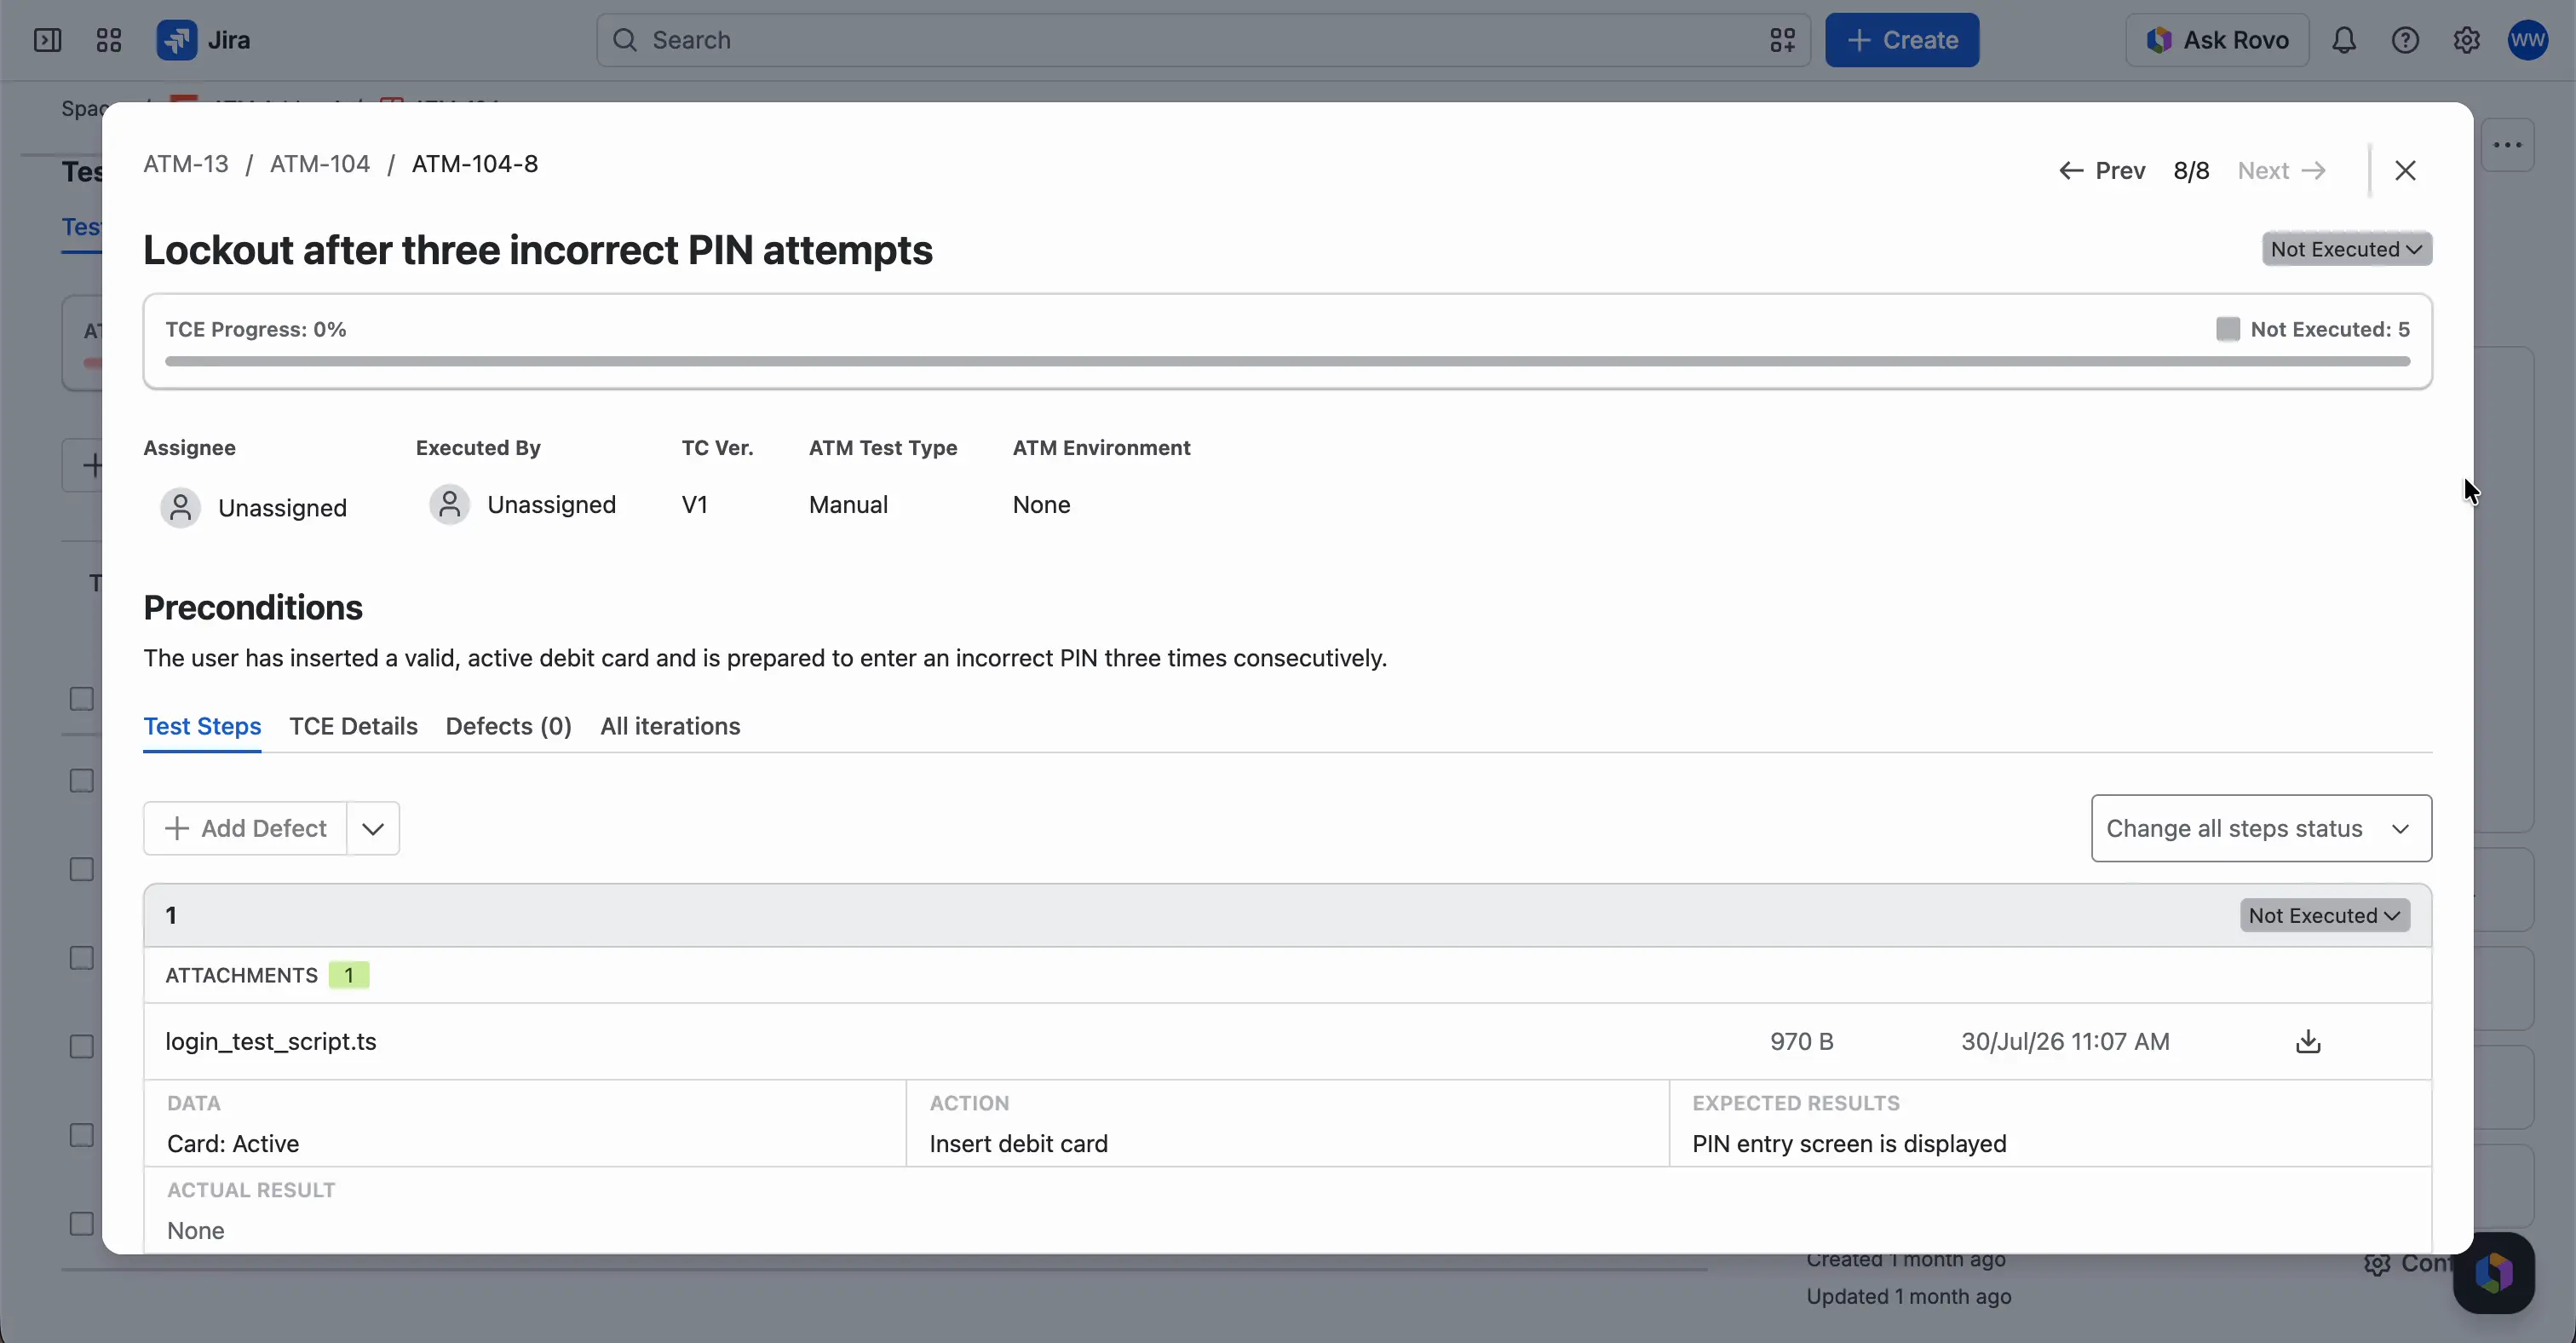The height and width of the screenshot is (1343, 2576).
Task: Open step 1 Not Executed status dropdown
Action: pyautogui.click(x=2324, y=915)
